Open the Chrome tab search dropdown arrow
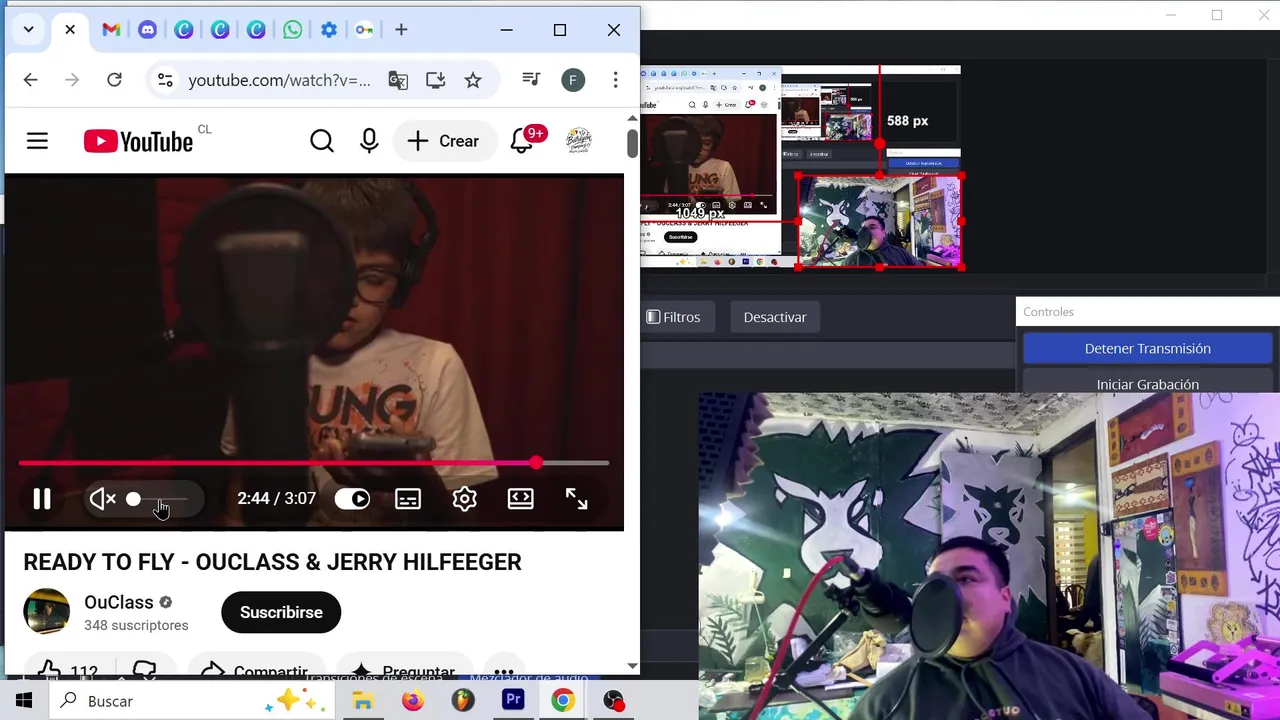 point(28,30)
